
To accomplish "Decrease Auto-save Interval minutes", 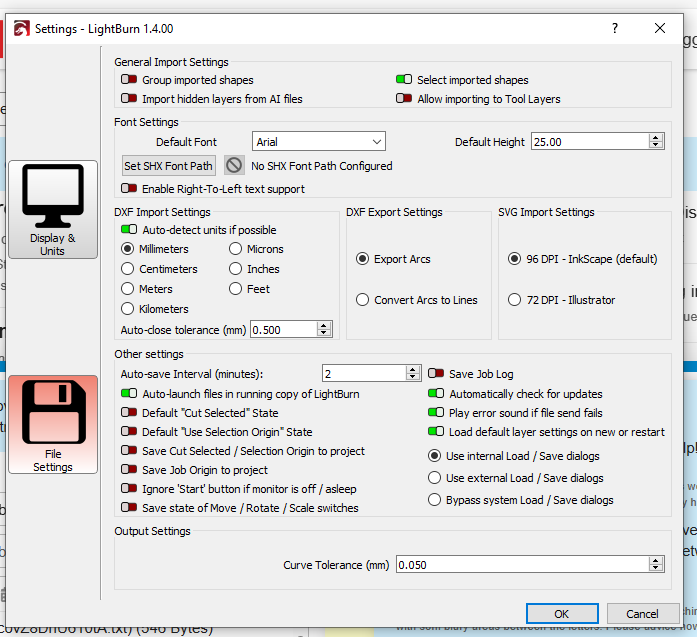I will (x=413, y=377).
